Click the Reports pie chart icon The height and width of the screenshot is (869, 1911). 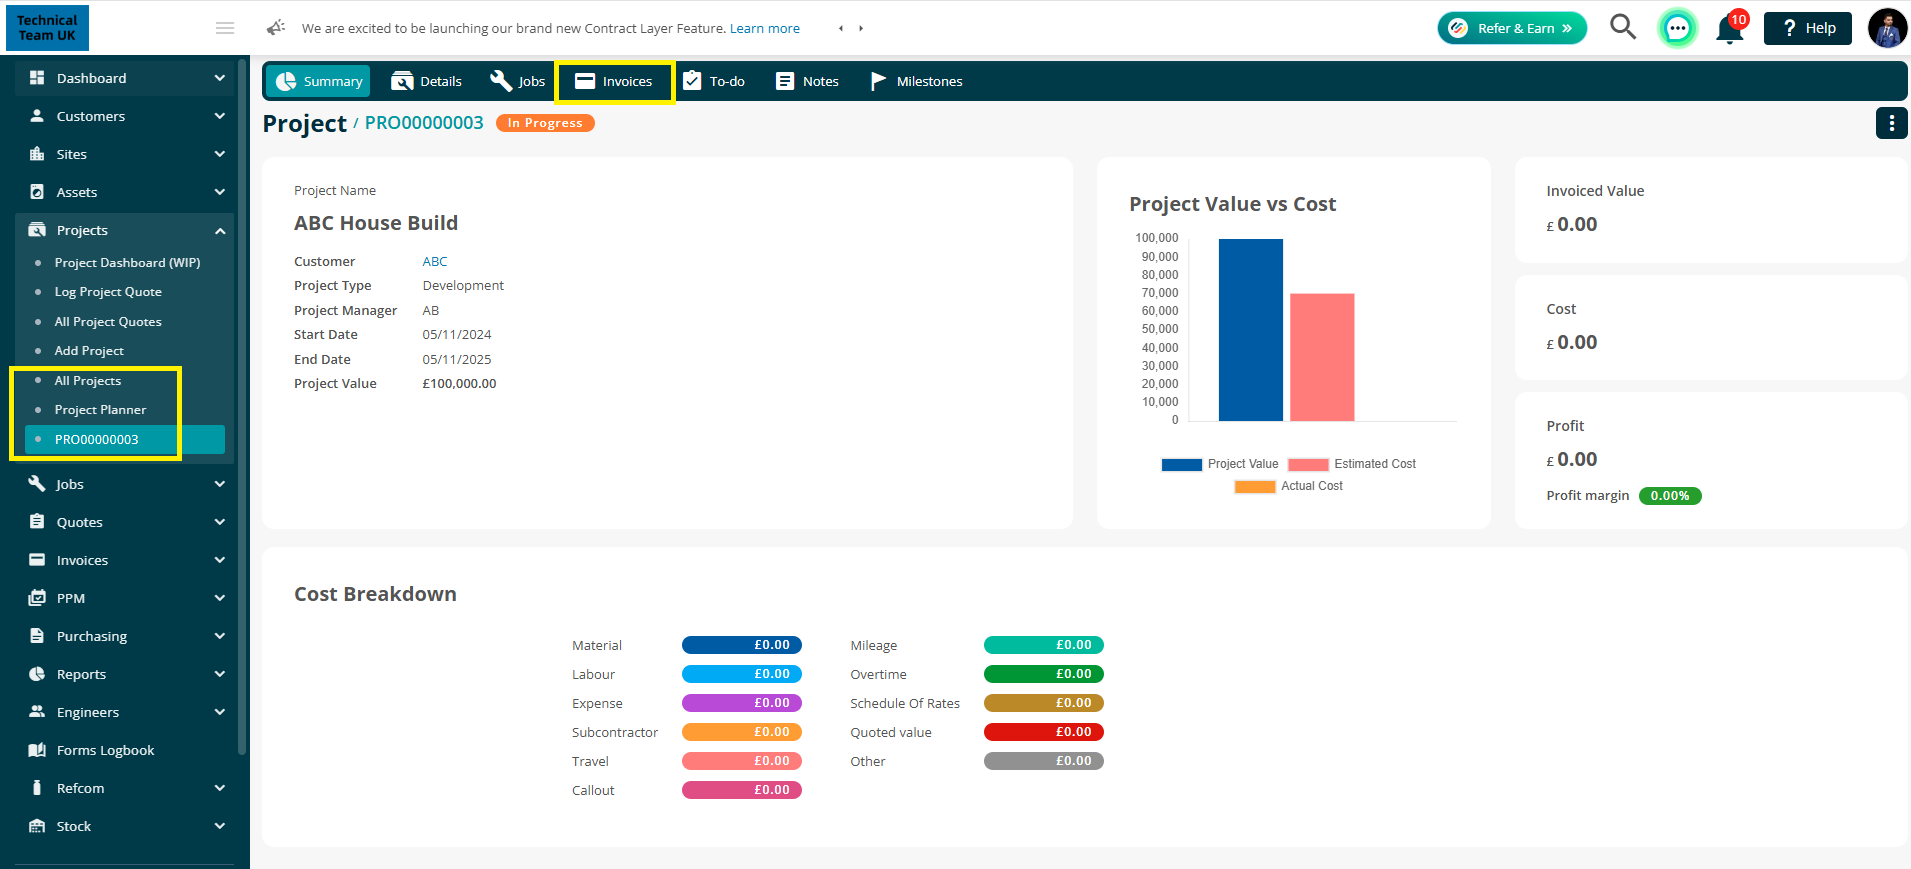[x=37, y=674]
